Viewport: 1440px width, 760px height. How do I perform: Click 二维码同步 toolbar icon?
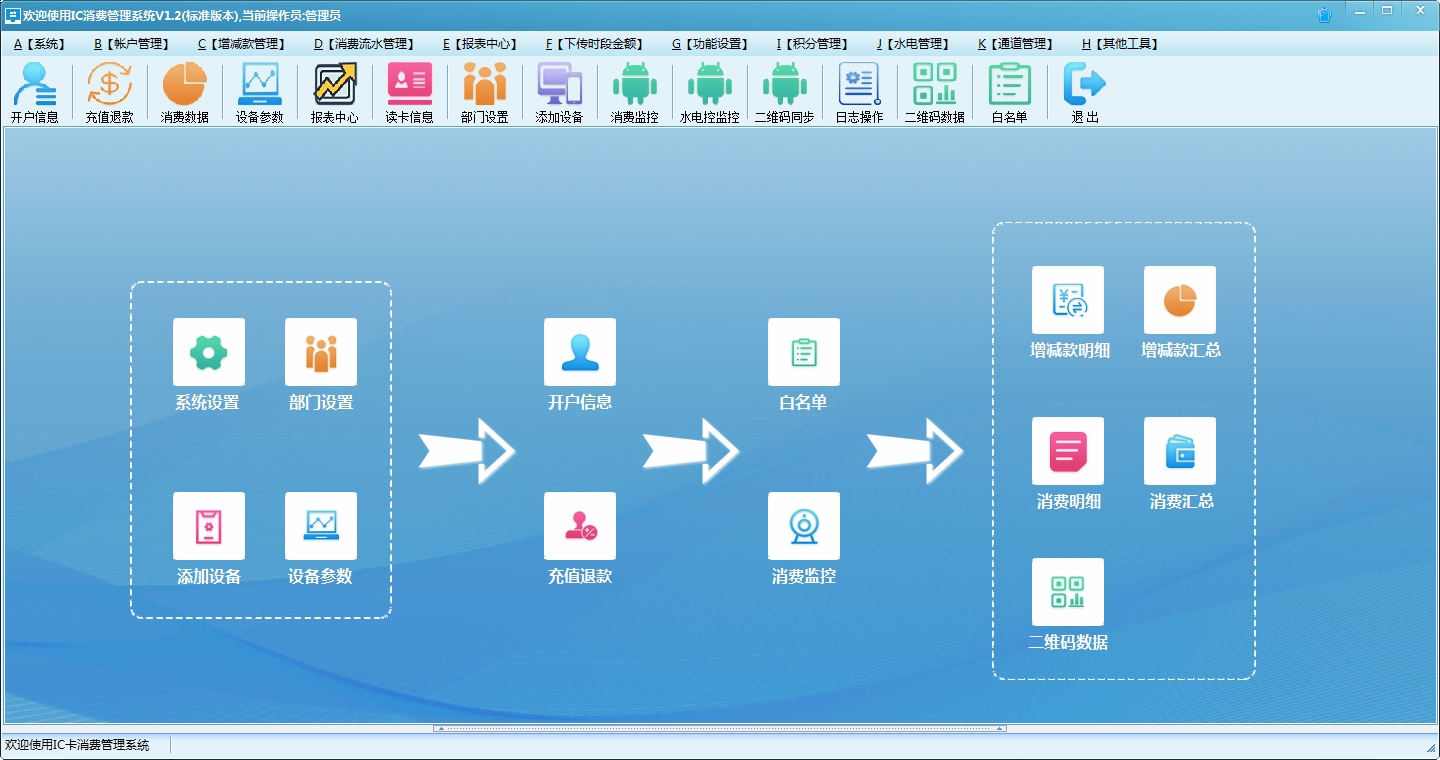[785, 92]
